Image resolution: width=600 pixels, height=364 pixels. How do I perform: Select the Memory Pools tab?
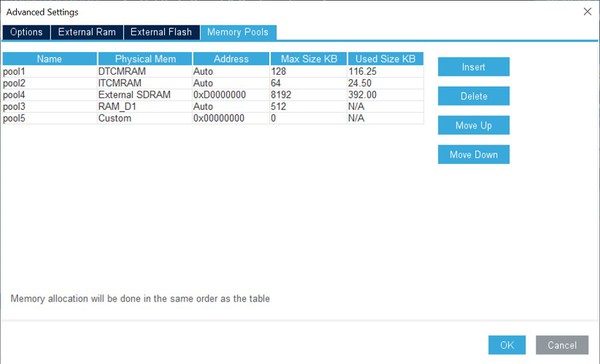click(x=238, y=32)
